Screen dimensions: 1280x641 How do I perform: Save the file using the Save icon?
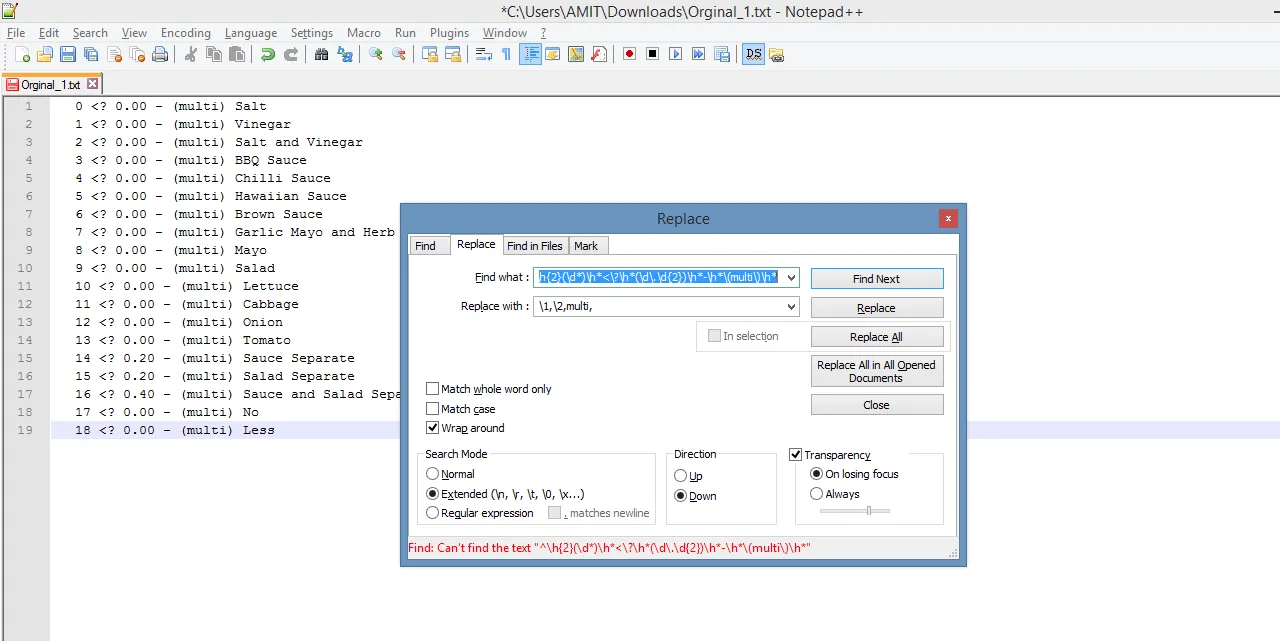pos(68,54)
